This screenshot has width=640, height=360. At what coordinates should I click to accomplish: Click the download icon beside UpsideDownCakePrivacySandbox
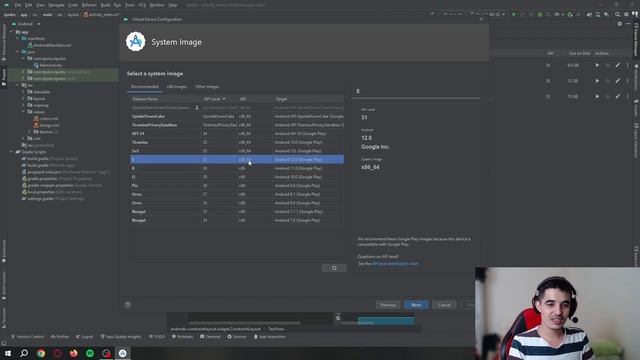197,108
